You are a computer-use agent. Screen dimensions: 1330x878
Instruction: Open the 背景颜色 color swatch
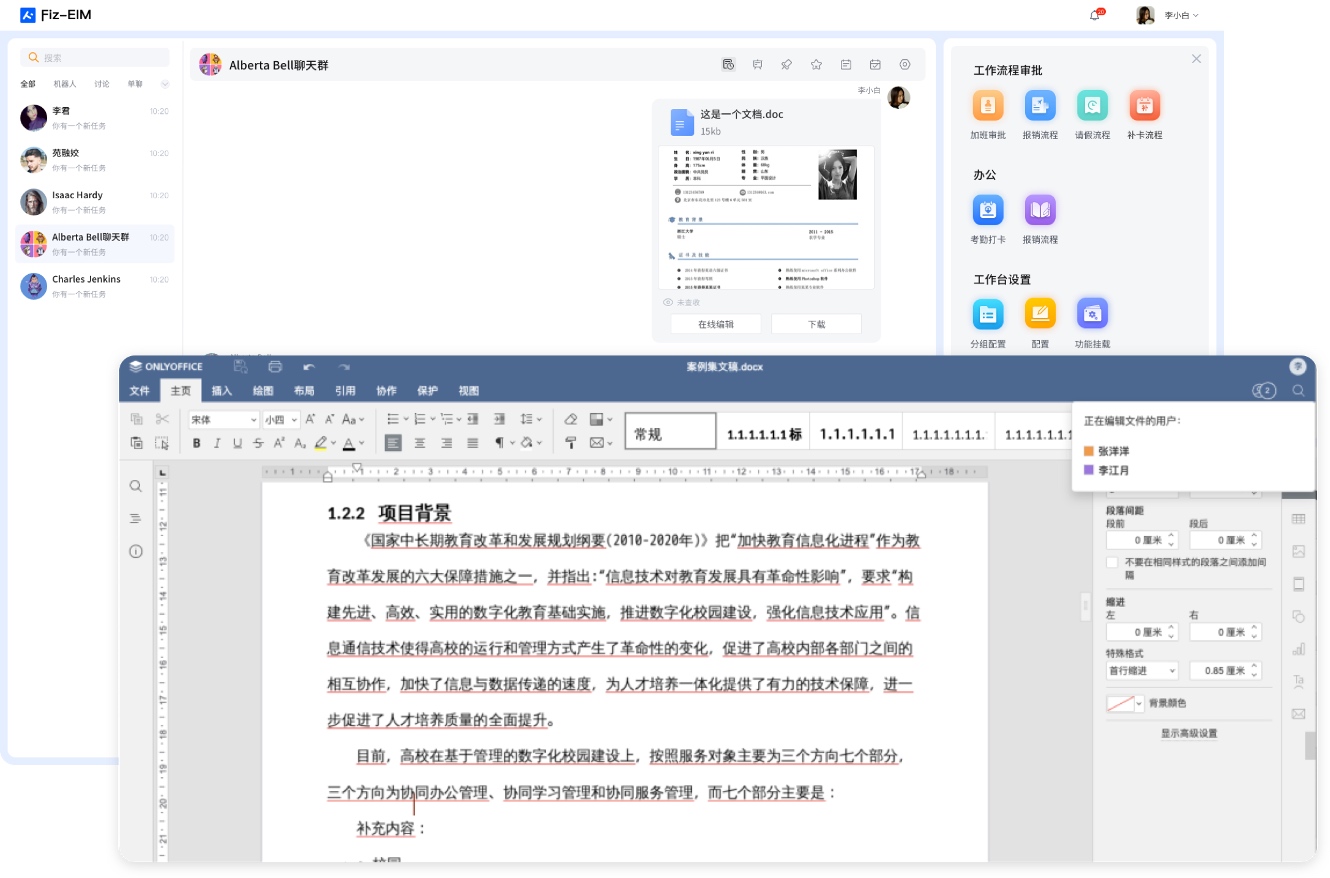(x=1125, y=704)
